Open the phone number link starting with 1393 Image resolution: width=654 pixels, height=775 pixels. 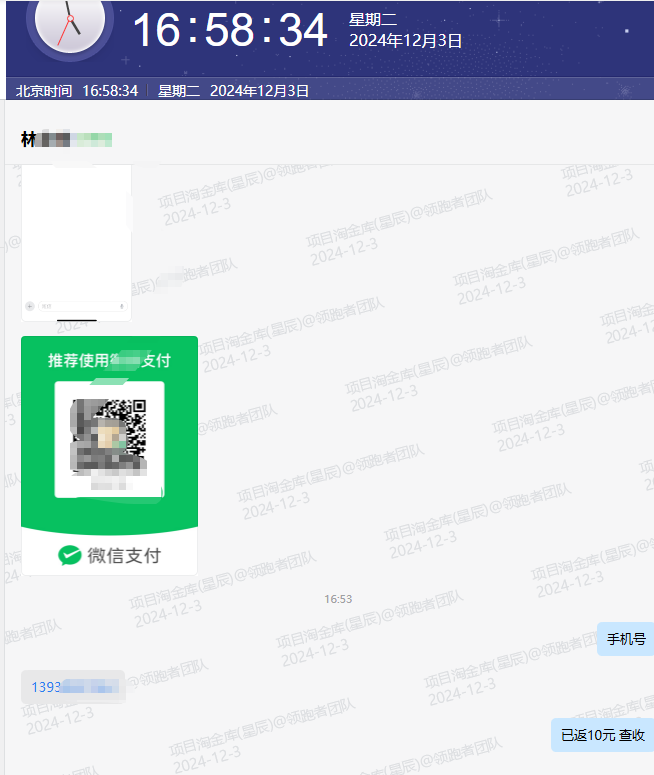(73, 687)
